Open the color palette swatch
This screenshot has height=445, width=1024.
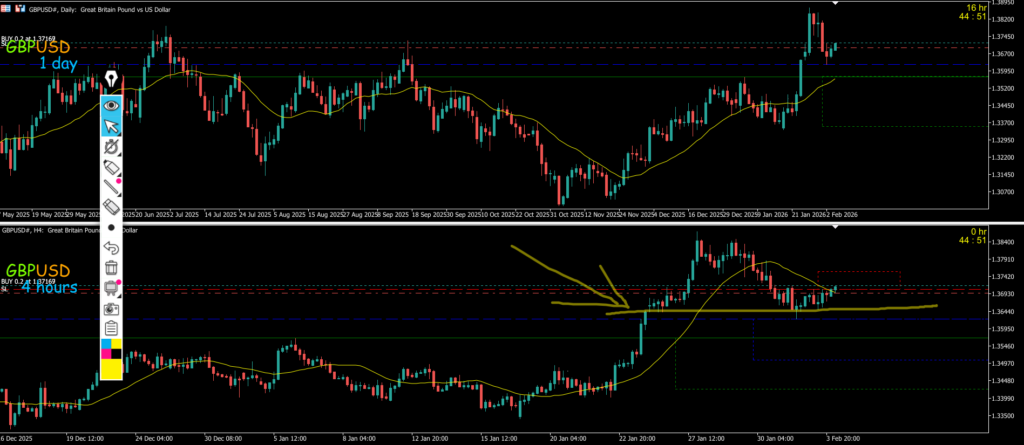(x=112, y=348)
